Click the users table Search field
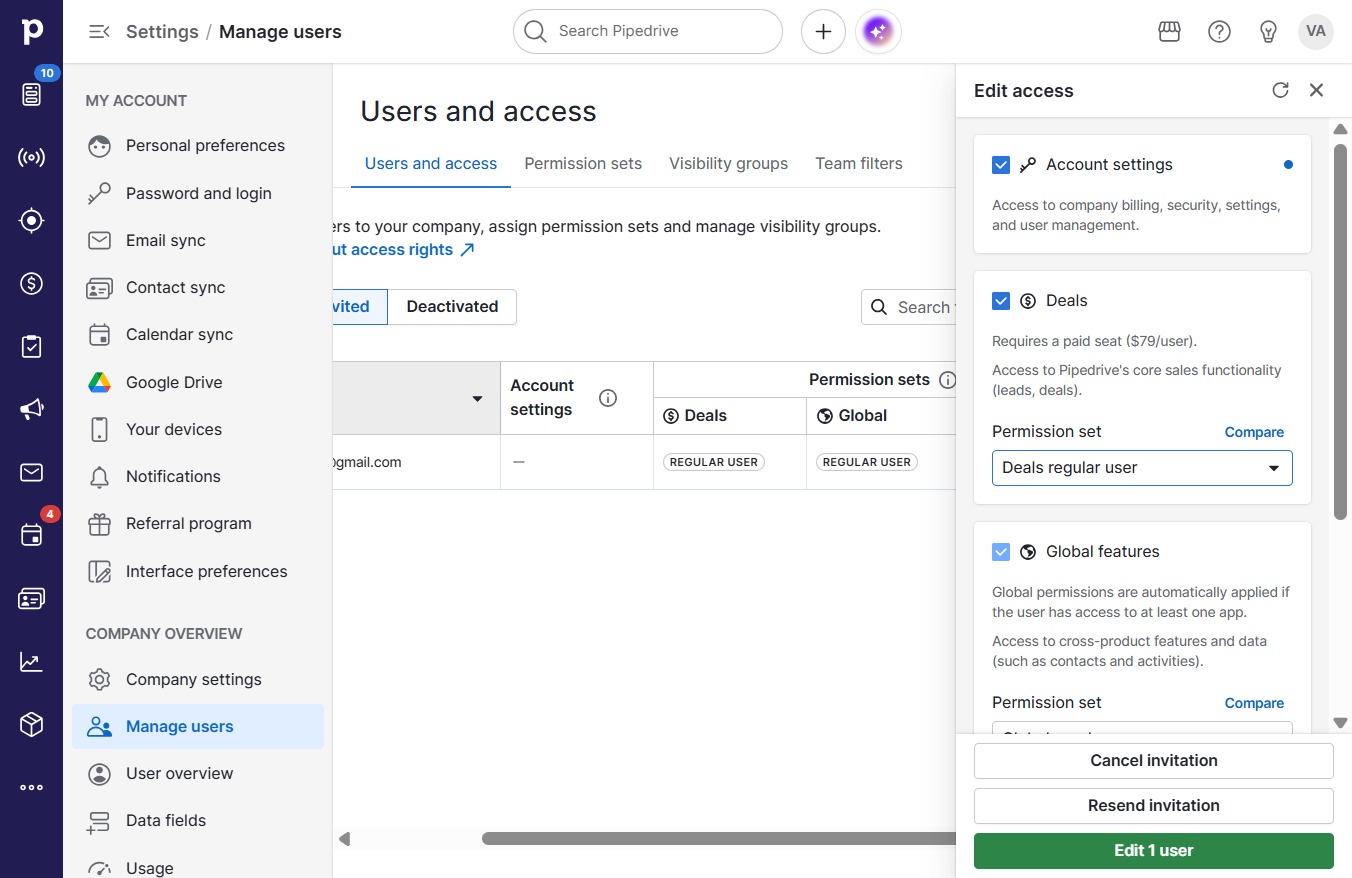 pyautogui.click(x=908, y=307)
